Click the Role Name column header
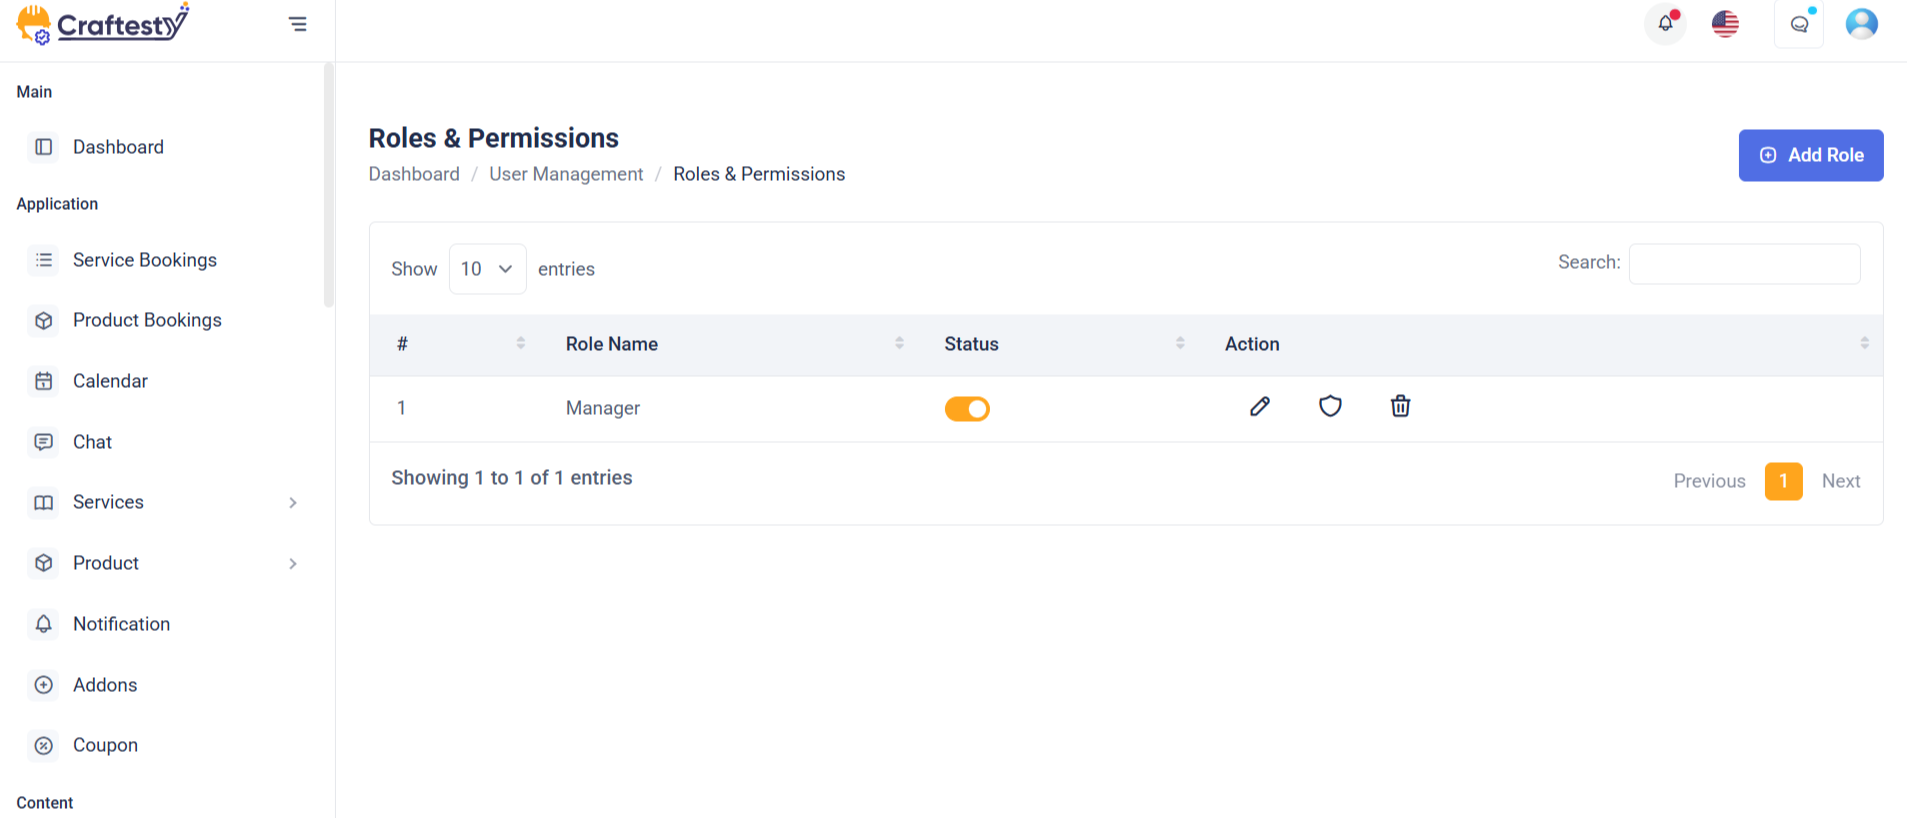 coord(612,344)
